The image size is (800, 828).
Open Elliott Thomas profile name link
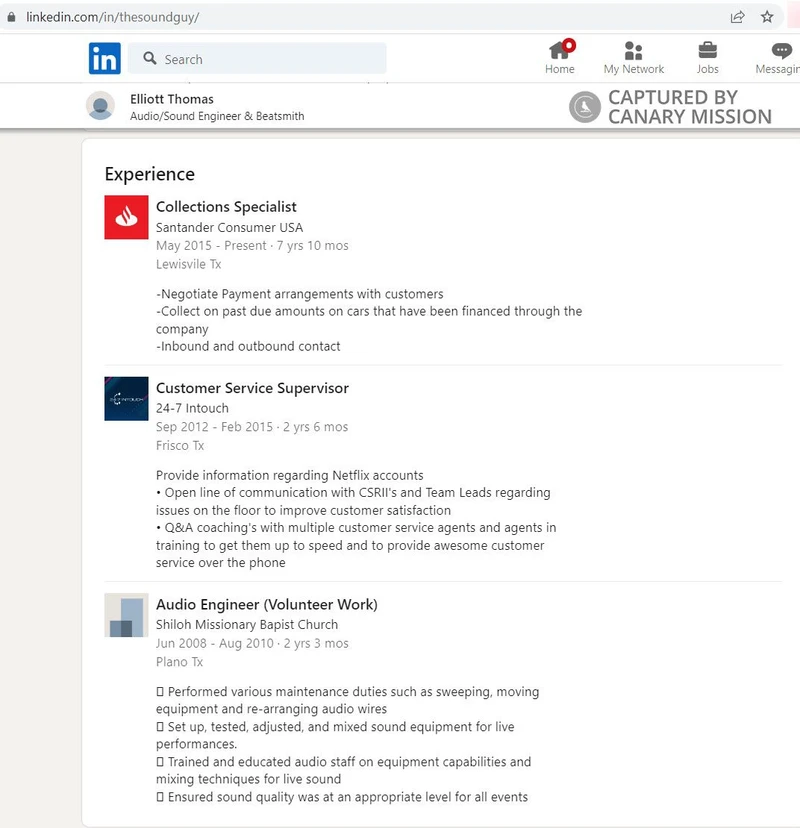[172, 99]
